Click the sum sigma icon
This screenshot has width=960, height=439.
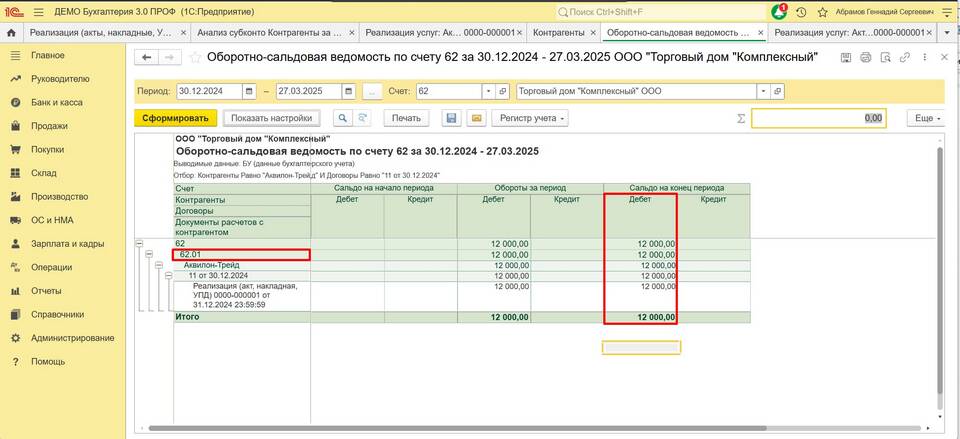tap(741, 118)
